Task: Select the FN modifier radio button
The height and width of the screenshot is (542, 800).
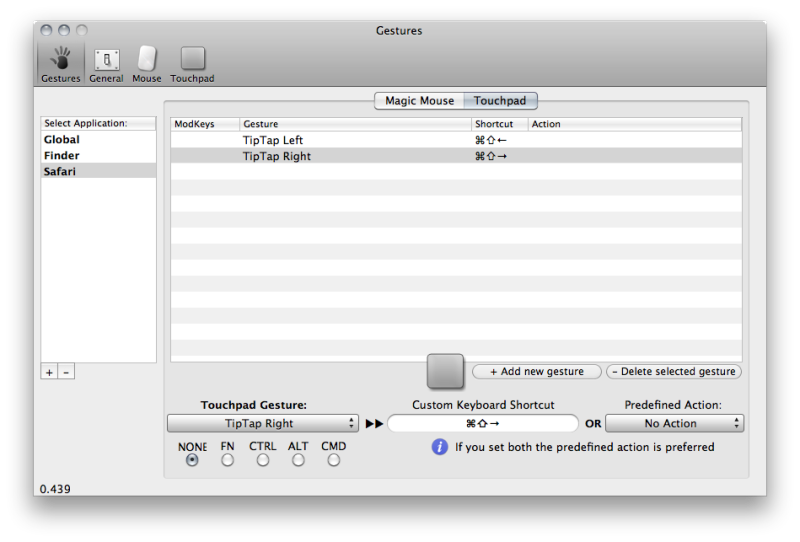Action: point(228,460)
